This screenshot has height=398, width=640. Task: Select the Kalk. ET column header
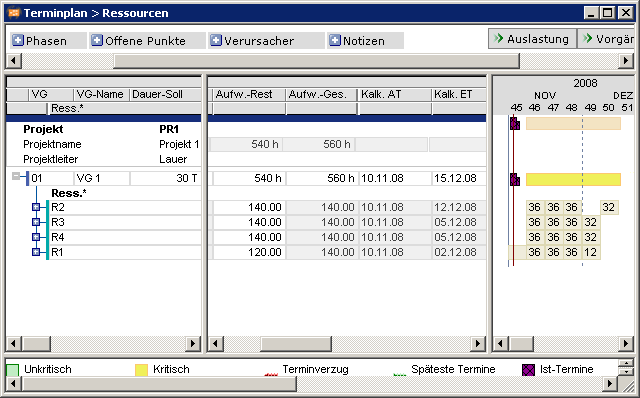(459, 94)
